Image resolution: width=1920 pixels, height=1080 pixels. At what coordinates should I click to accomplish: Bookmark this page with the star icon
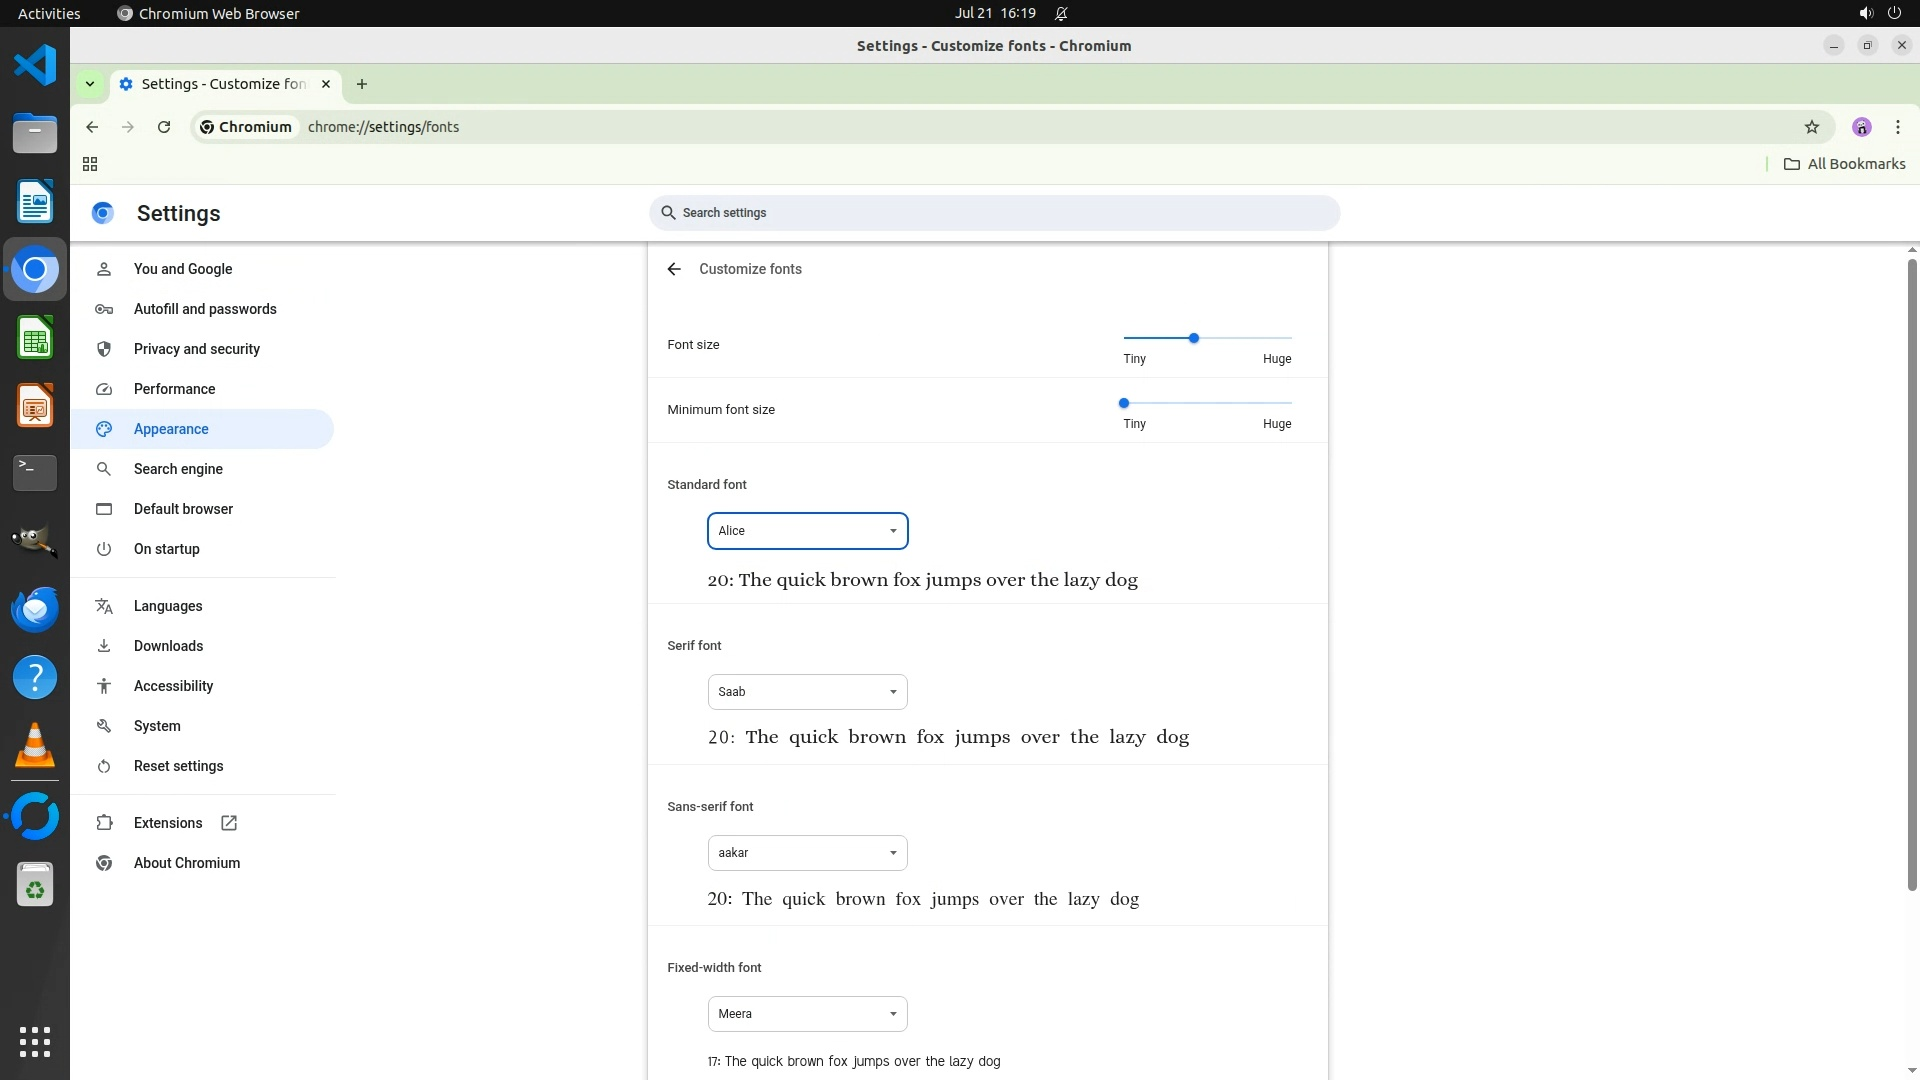click(1811, 127)
